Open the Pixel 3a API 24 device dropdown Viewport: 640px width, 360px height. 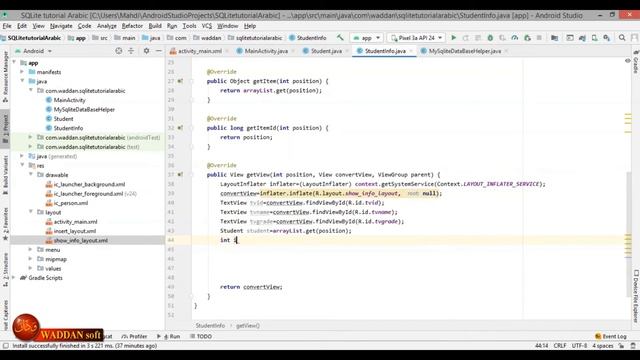(416, 38)
